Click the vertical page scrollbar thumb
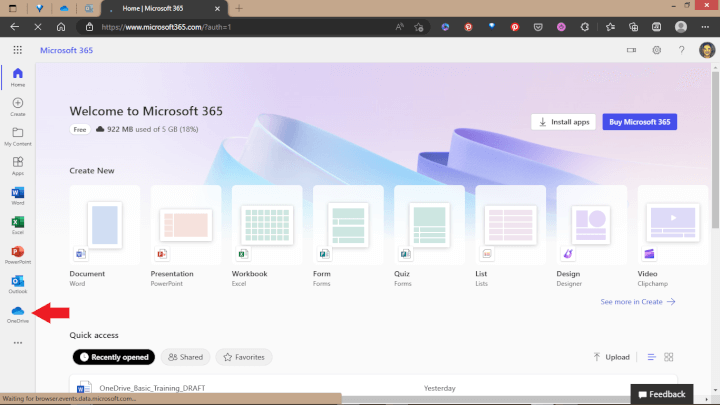The width and height of the screenshot is (720, 405). point(715,150)
